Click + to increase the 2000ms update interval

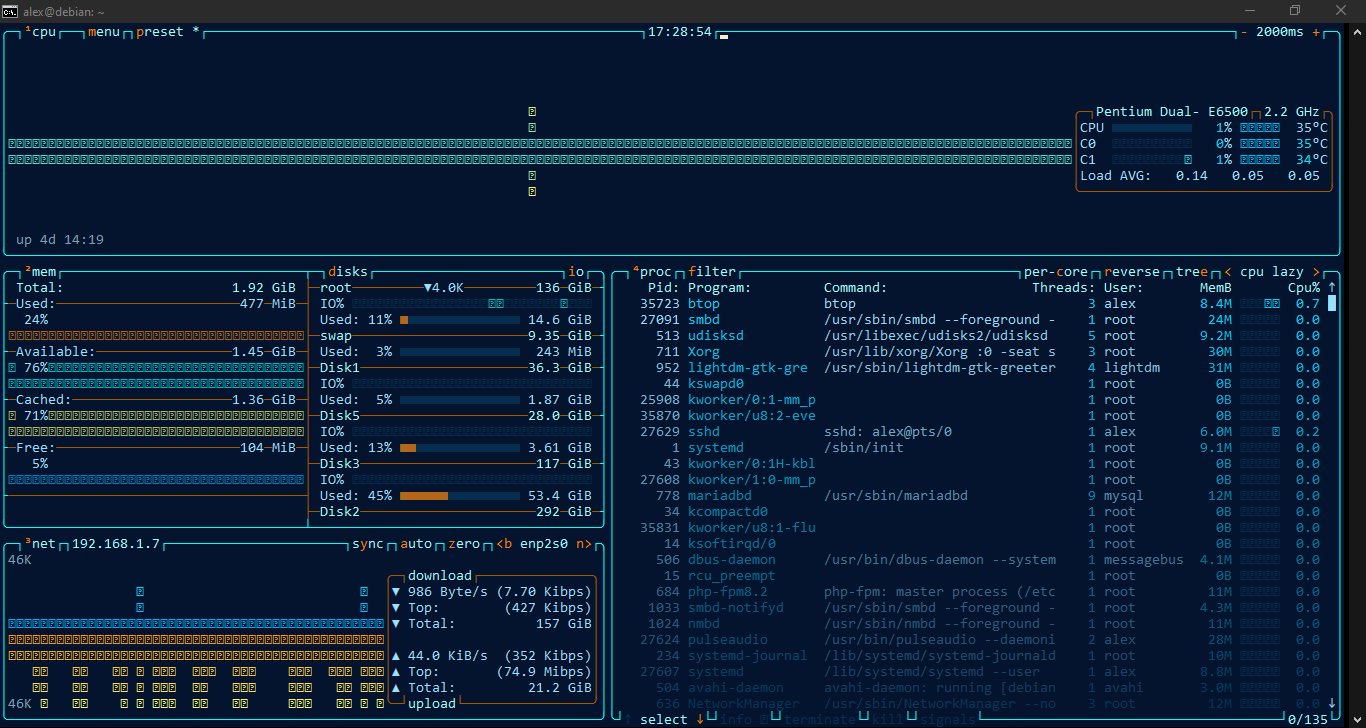[x=1315, y=31]
